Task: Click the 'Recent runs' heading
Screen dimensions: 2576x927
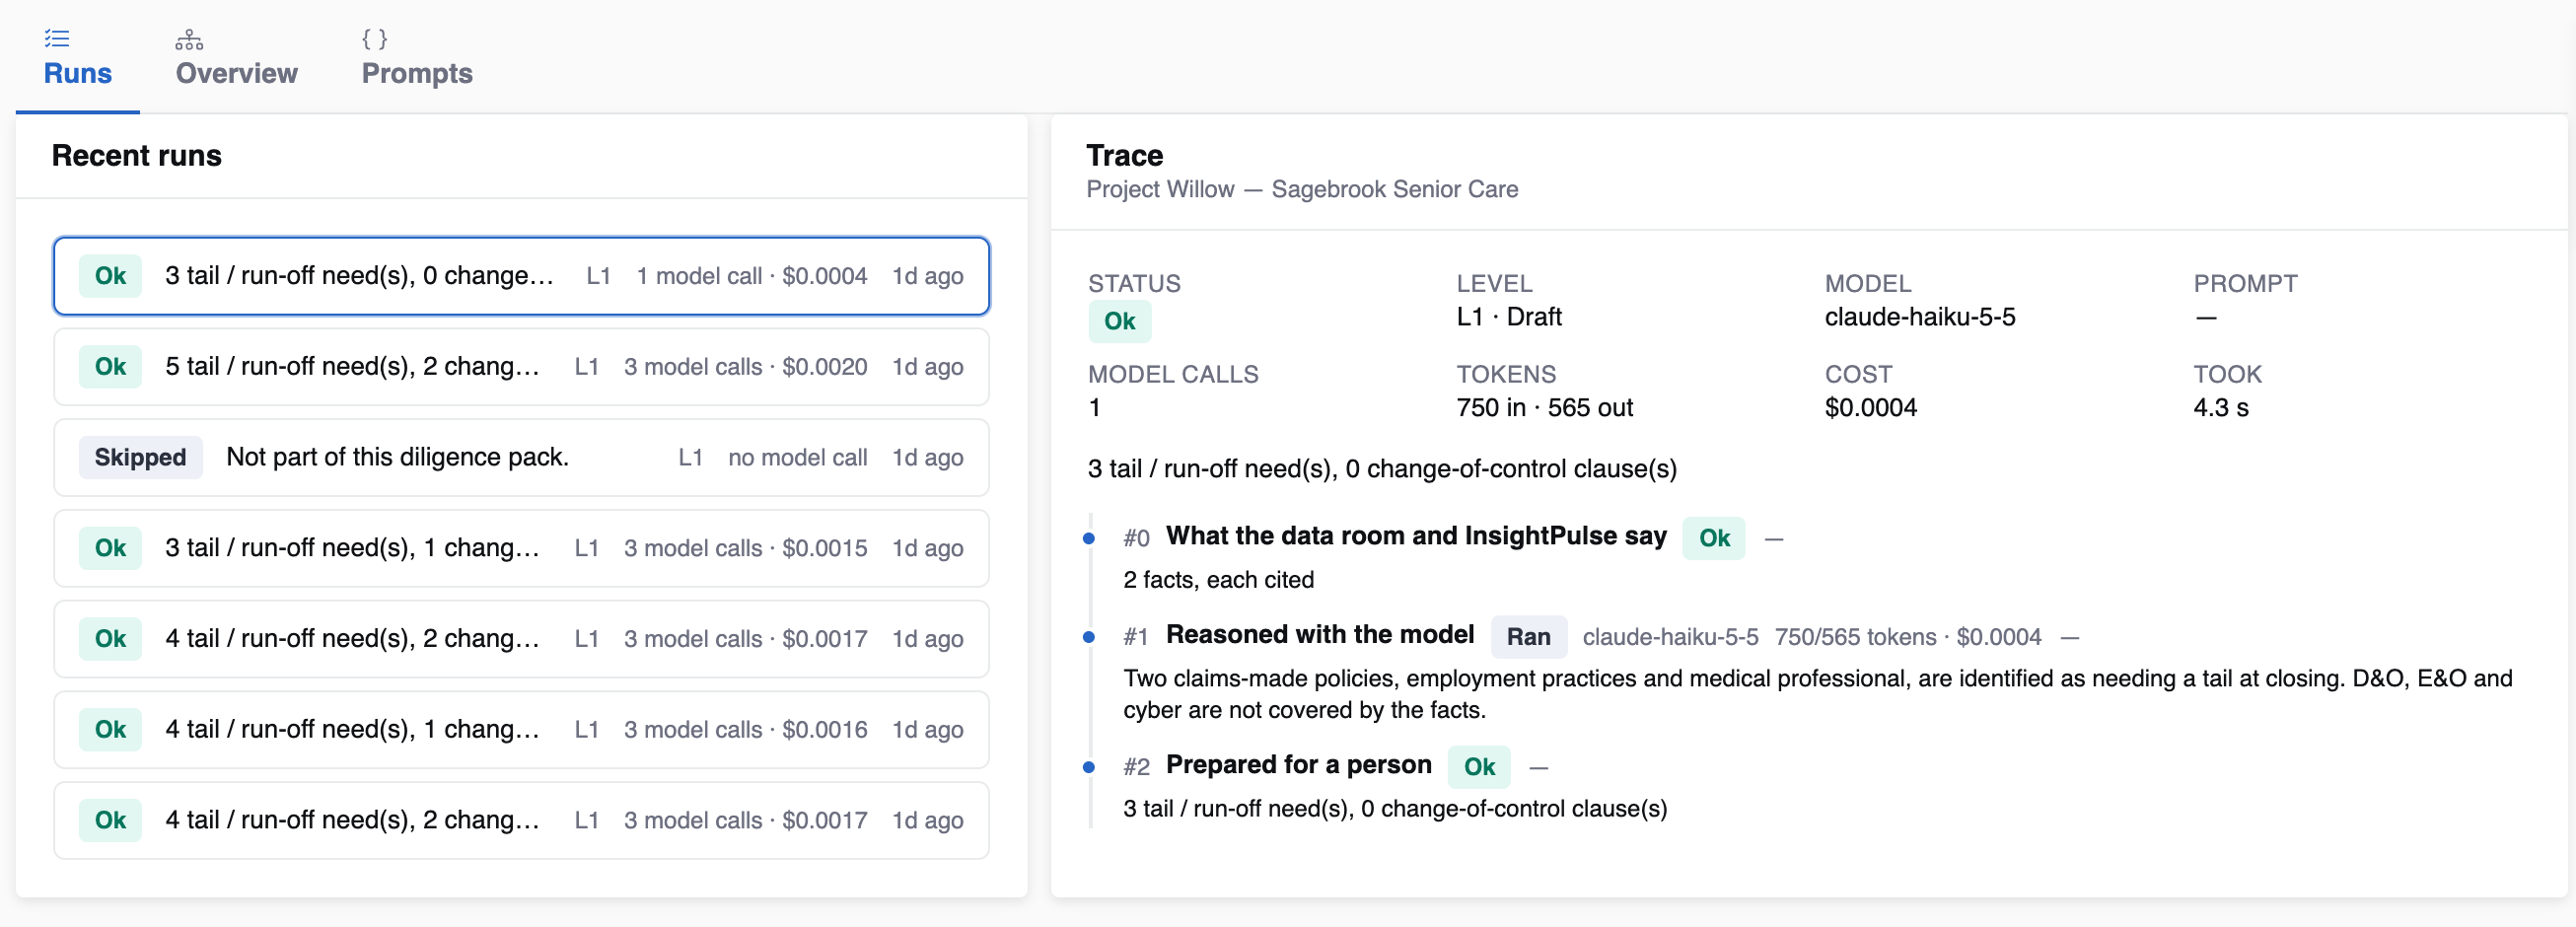Action: tap(137, 156)
